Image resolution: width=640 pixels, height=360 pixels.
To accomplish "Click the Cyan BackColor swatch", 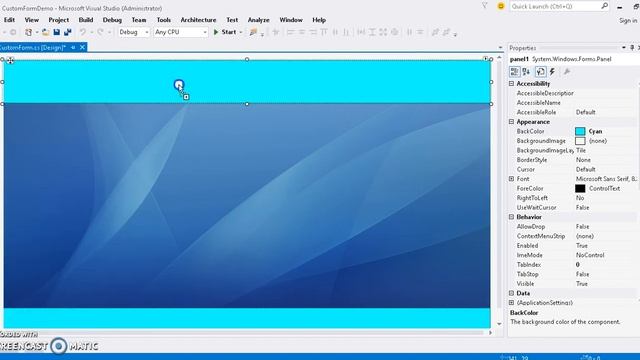I will [x=580, y=131].
